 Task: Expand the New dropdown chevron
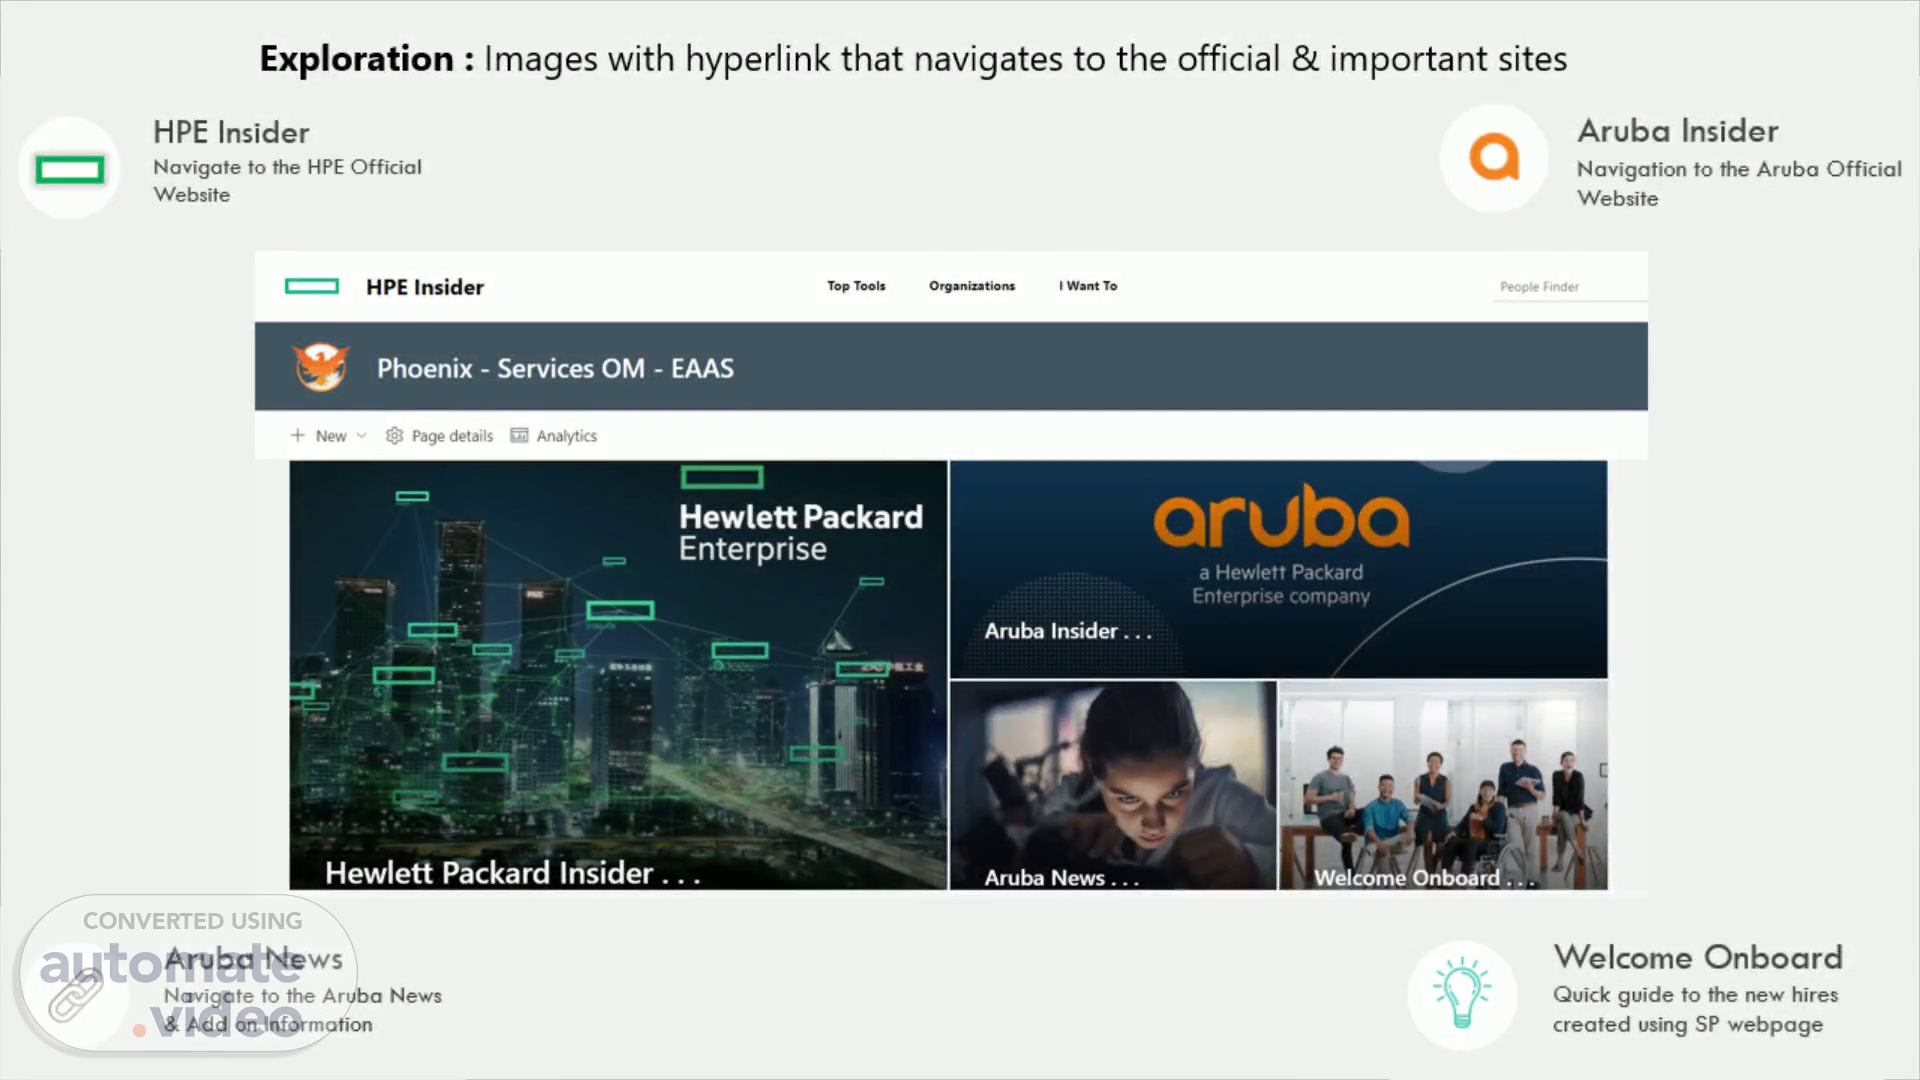point(361,436)
